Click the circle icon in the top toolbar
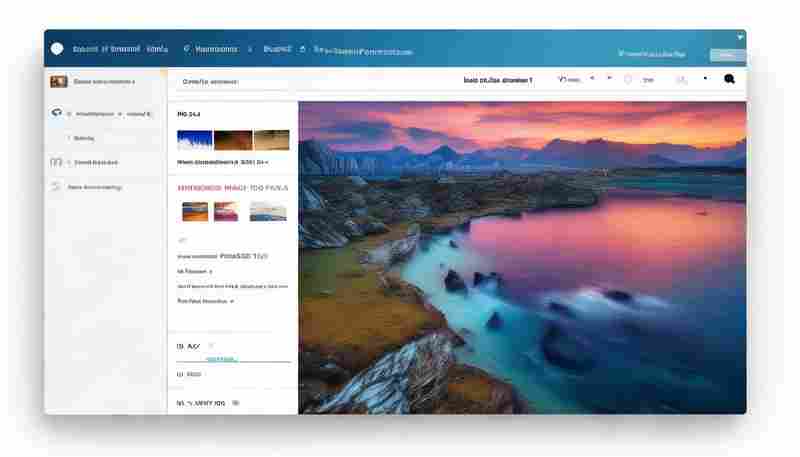This screenshot has width=800, height=457. (628, 80)
